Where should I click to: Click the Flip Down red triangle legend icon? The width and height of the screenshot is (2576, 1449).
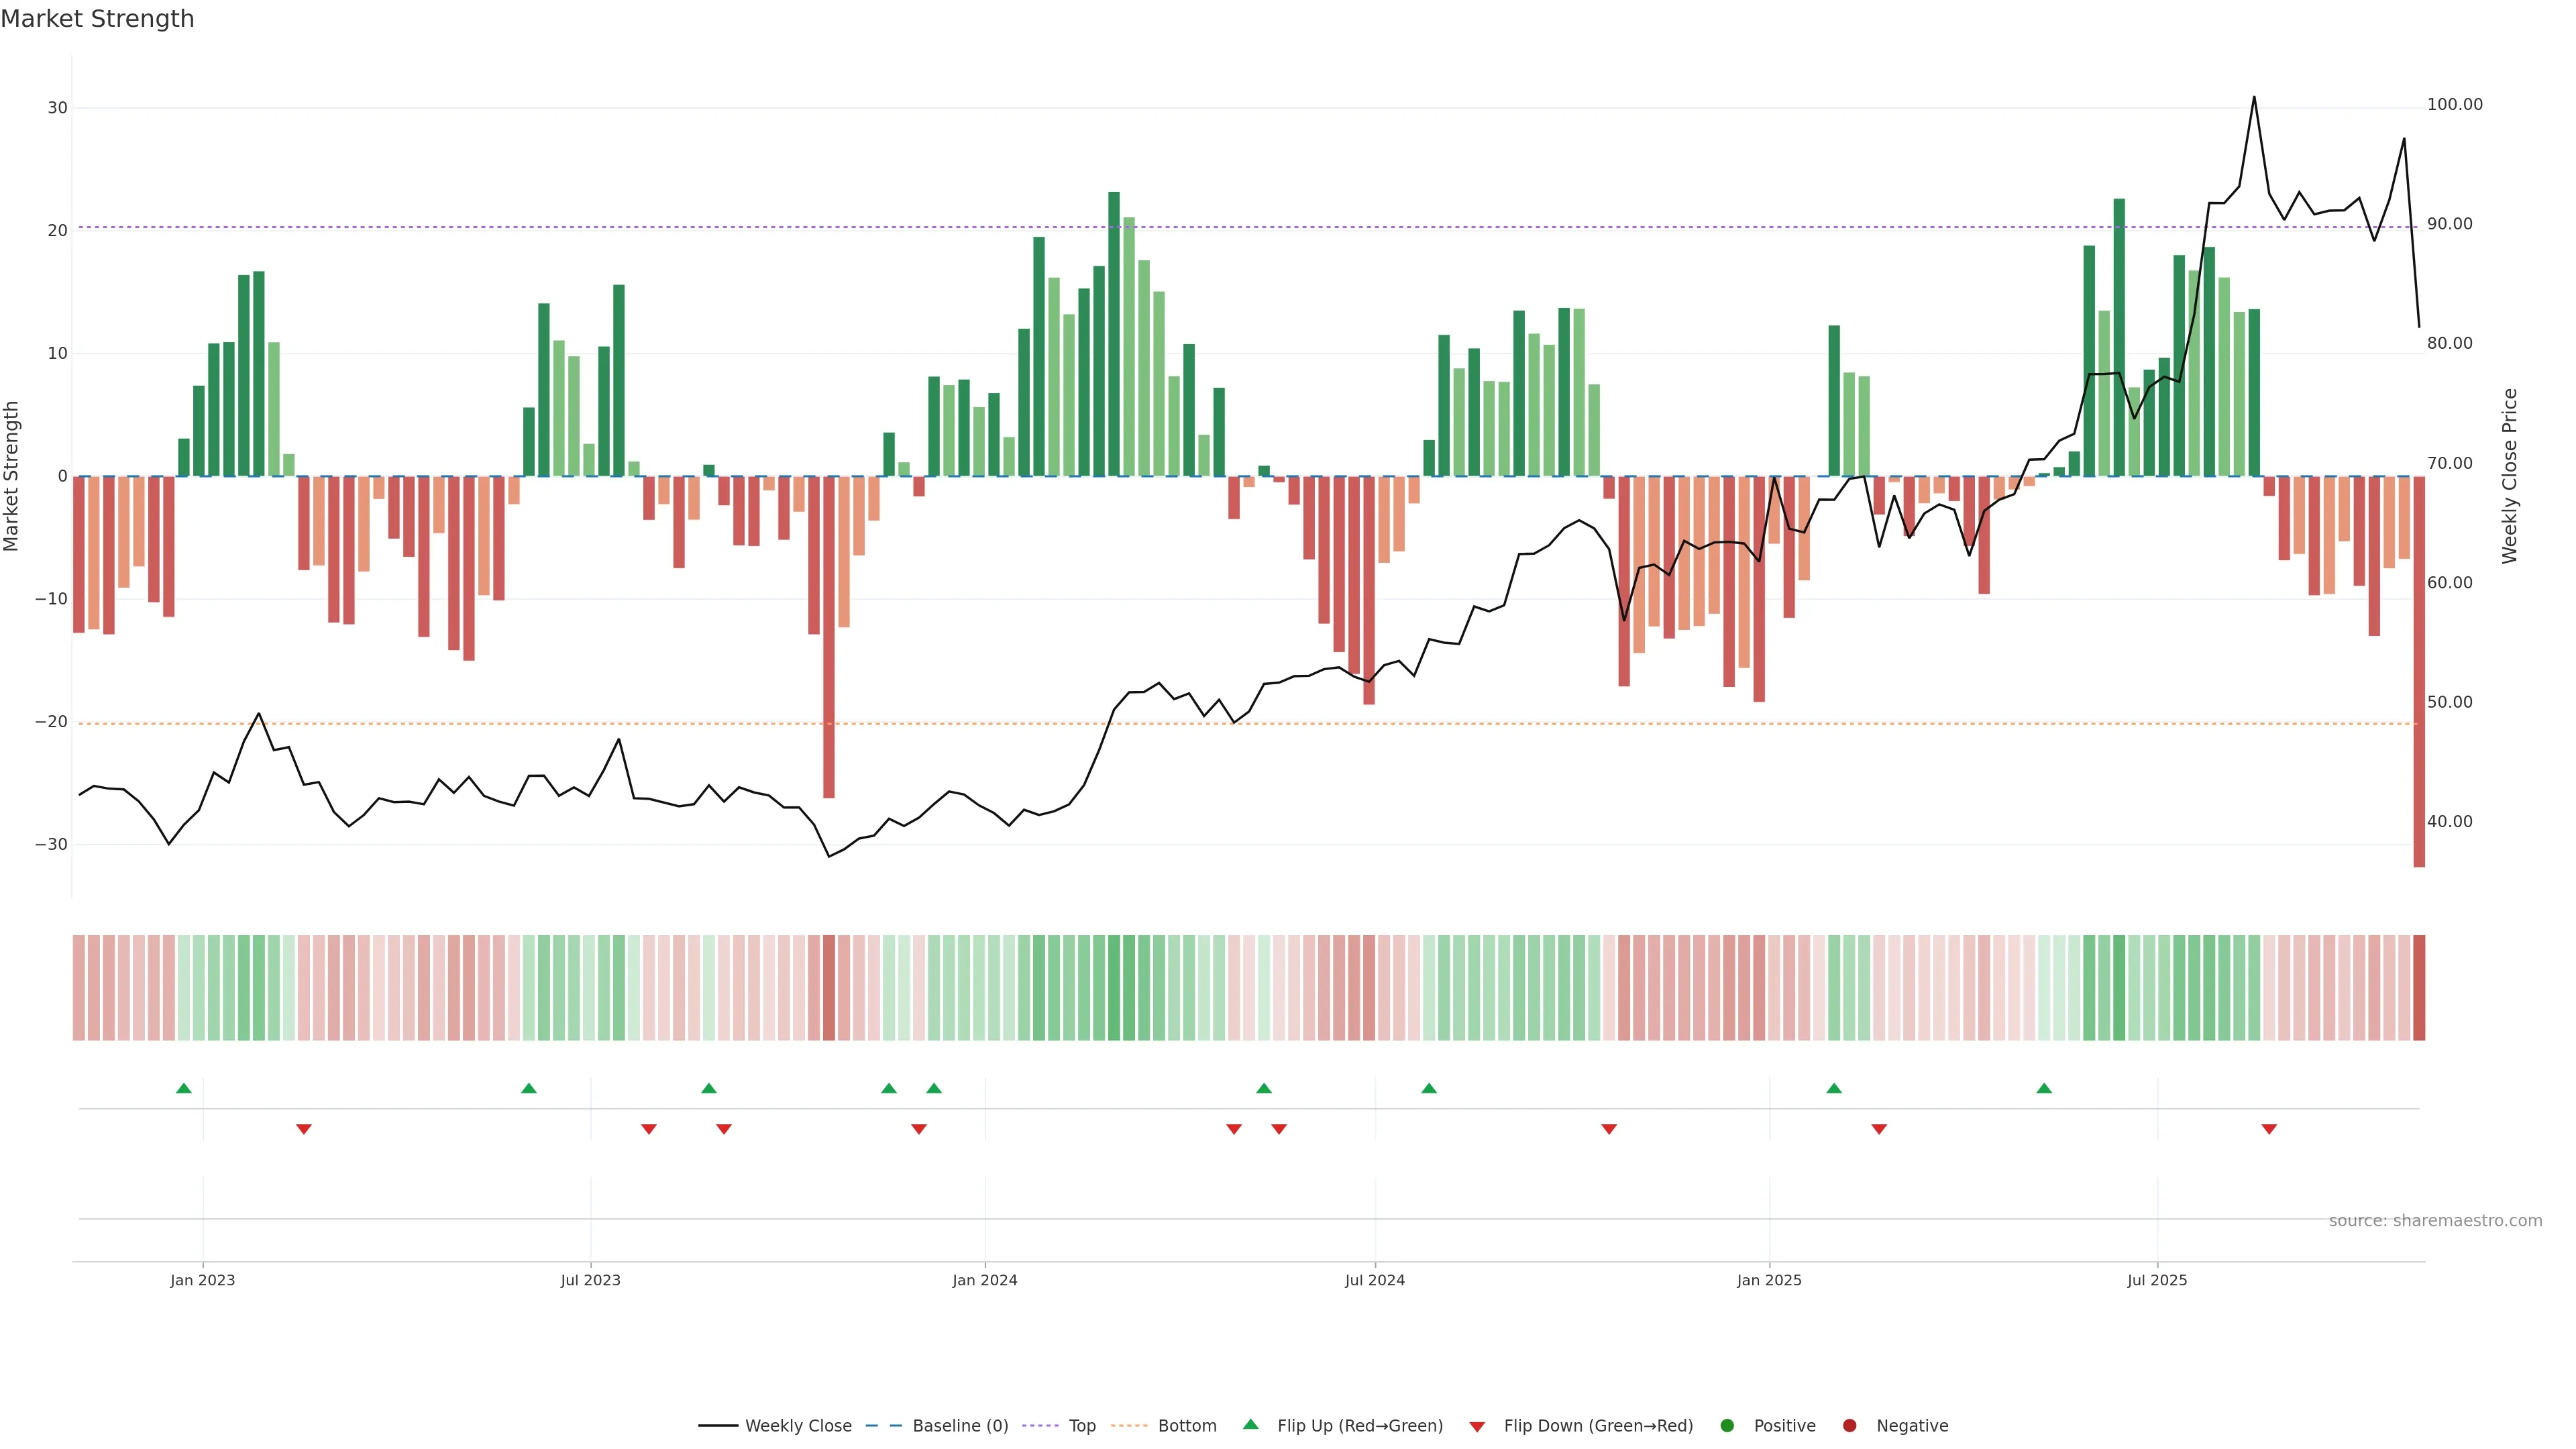click(1477, 1426)
